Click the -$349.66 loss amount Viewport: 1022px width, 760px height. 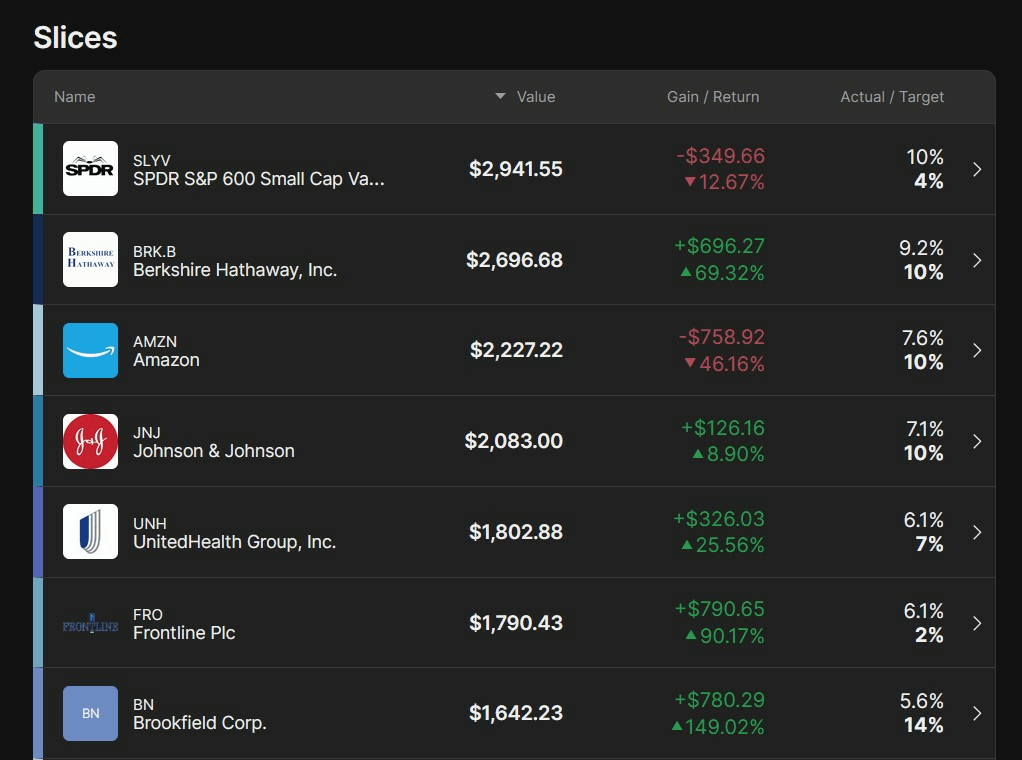721,156
